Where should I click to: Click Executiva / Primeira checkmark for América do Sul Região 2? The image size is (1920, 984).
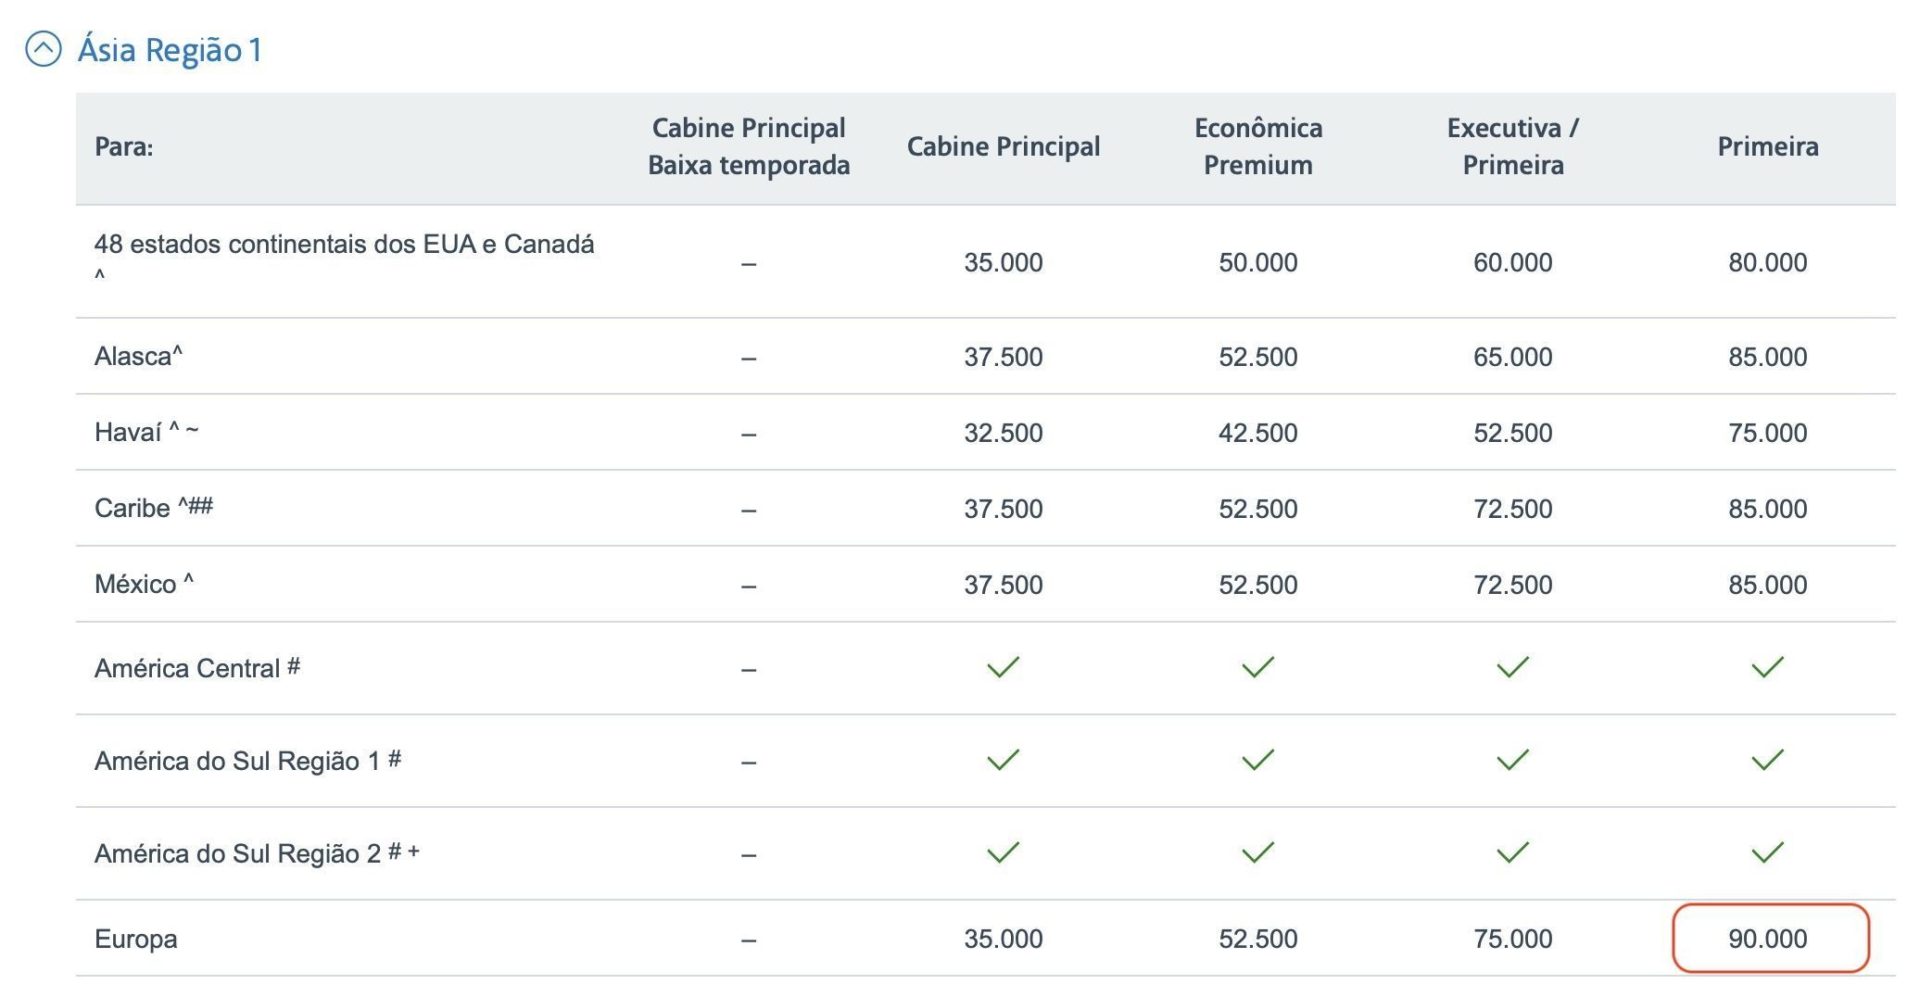pyautogui.click(x=1513, y=852)
